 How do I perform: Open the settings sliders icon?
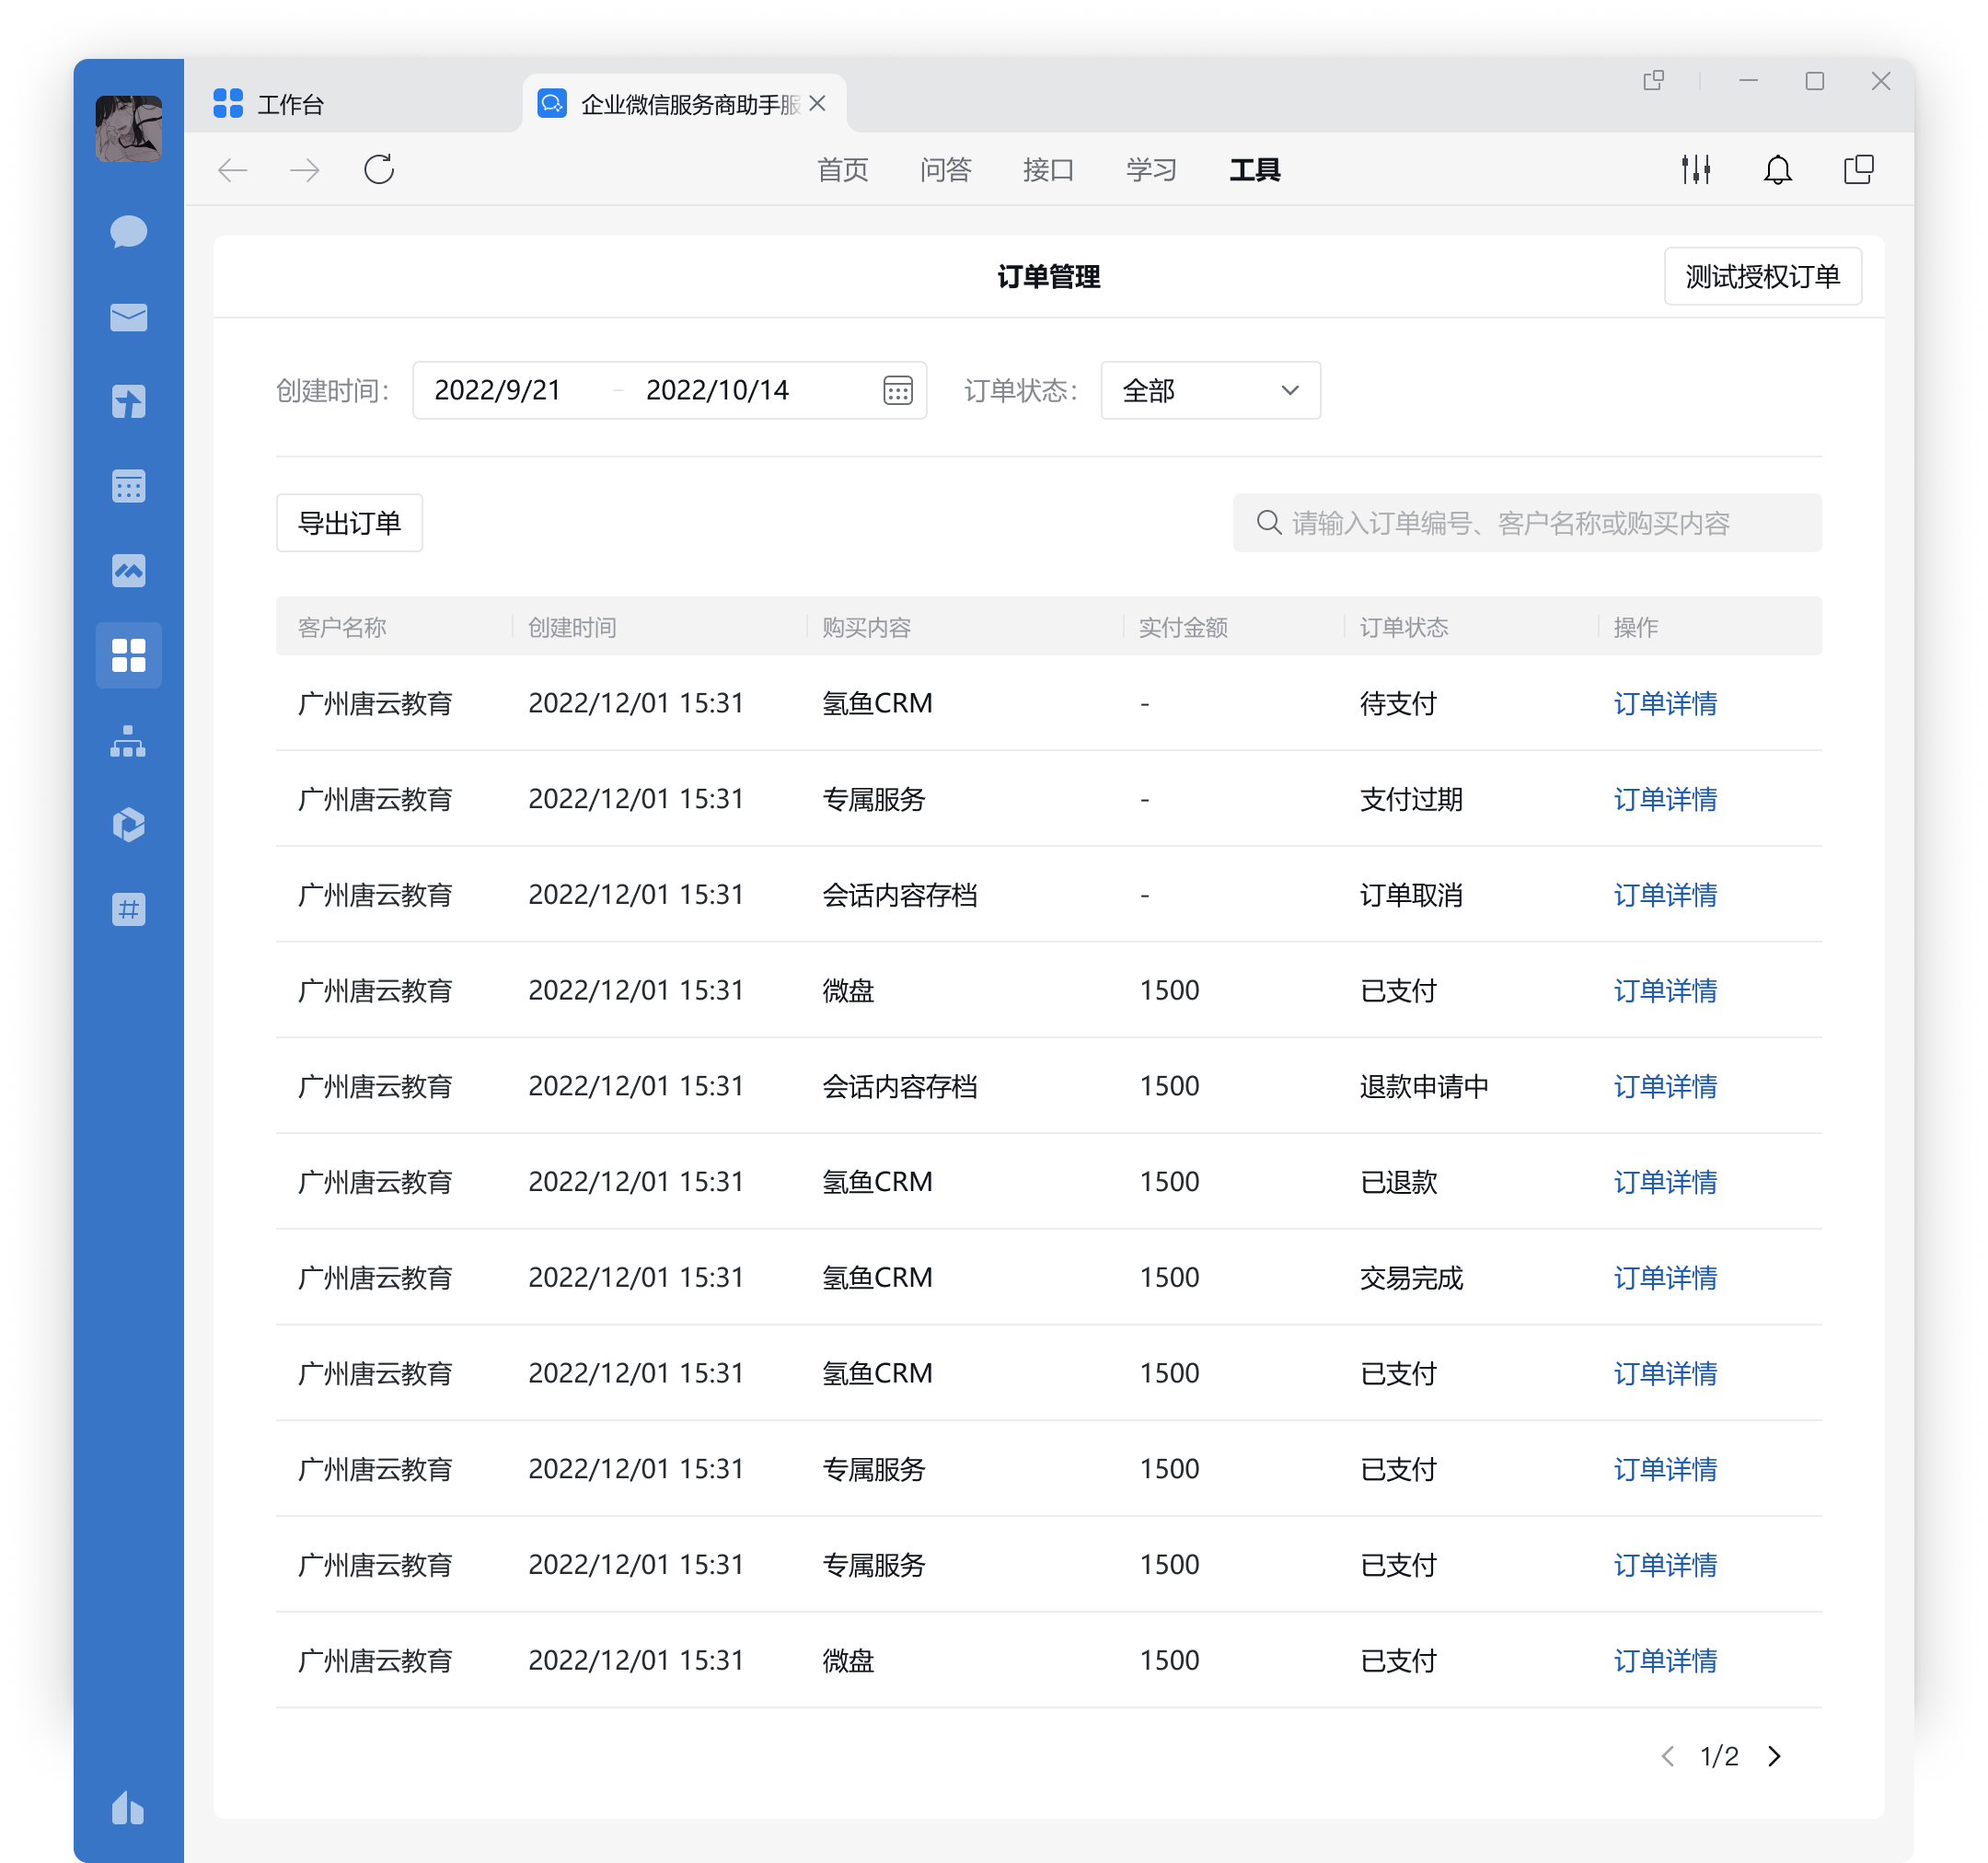pos(1696,170)
